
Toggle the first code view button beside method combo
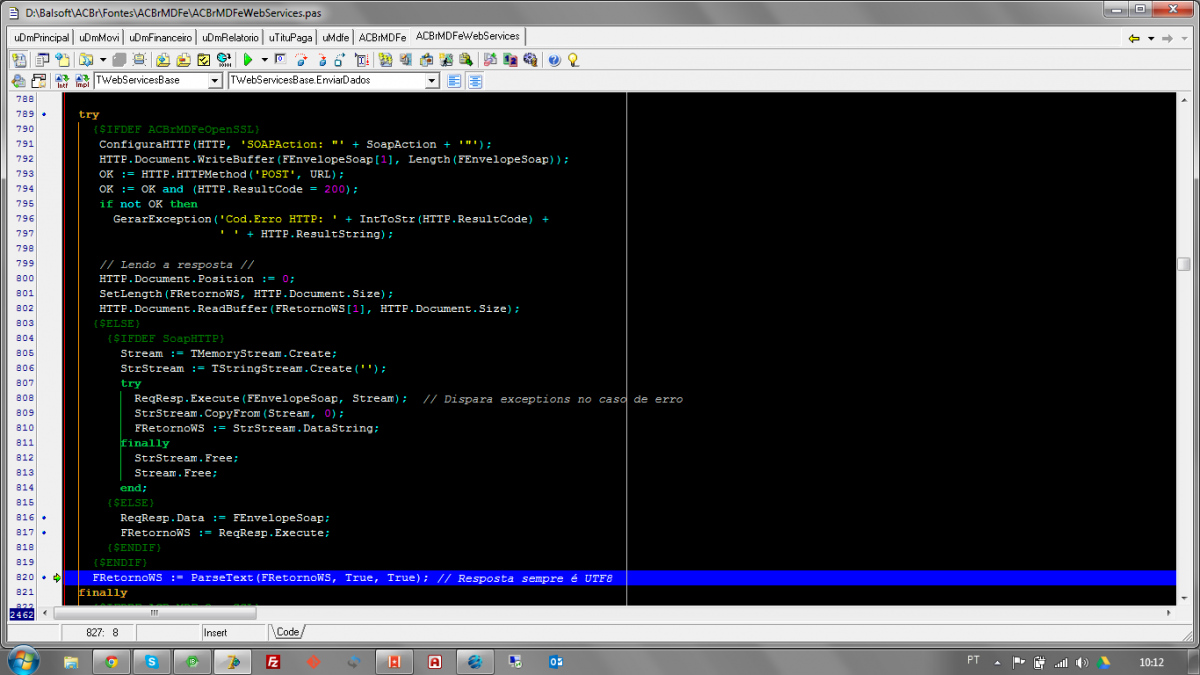click(455, 80)
